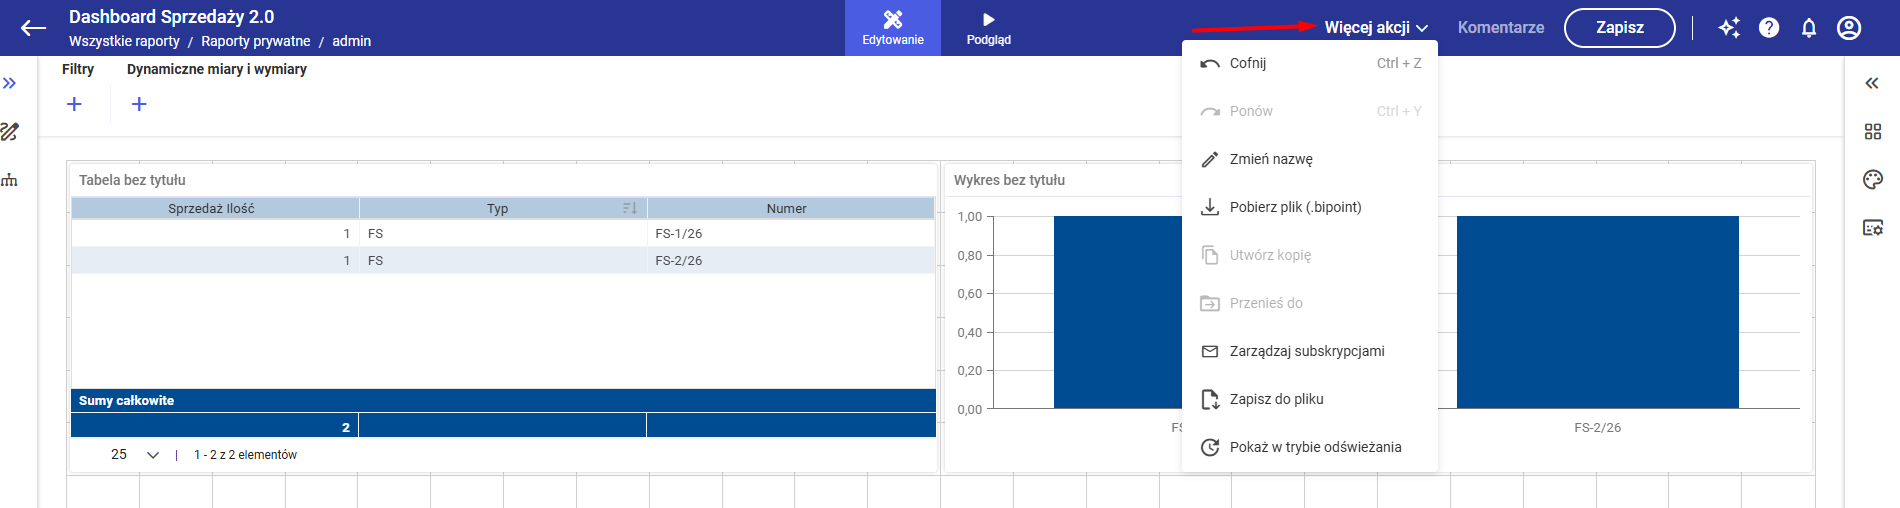Open the Więcej akcji dropdown

(1376, 28)
